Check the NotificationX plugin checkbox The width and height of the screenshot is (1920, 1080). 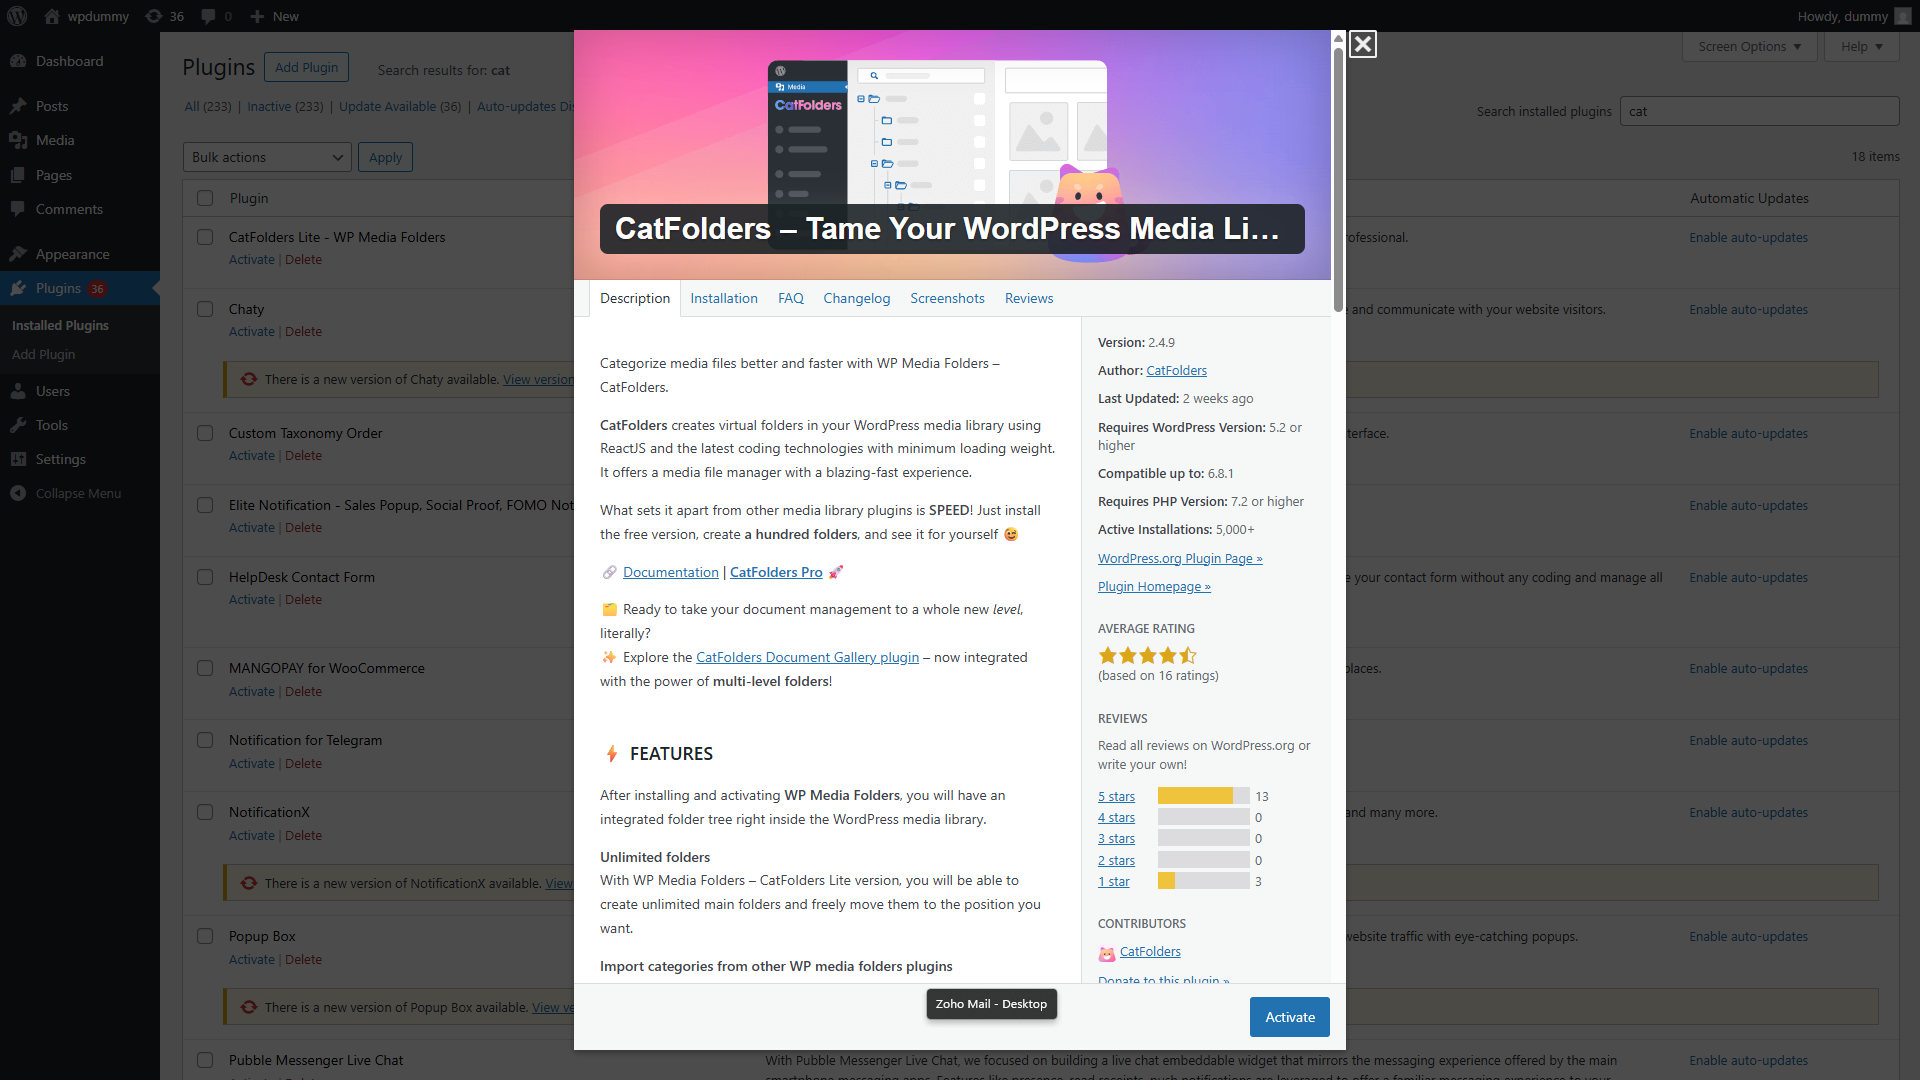click(205, 812)
